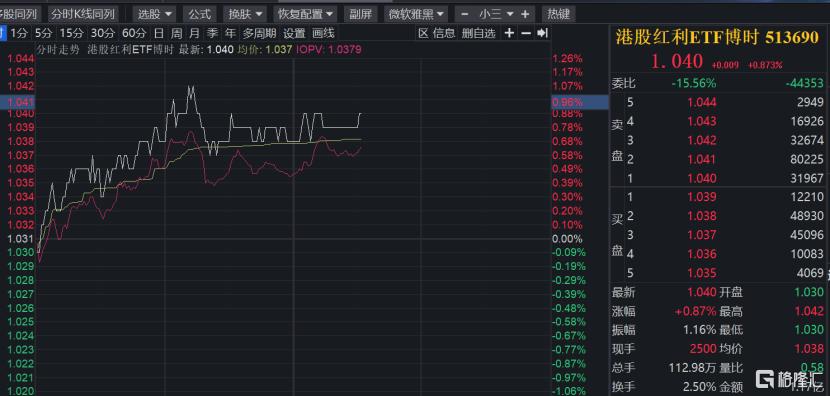Open the 微软雅黑 font dropdown
The image size is (830, 396).
(416, 14)
